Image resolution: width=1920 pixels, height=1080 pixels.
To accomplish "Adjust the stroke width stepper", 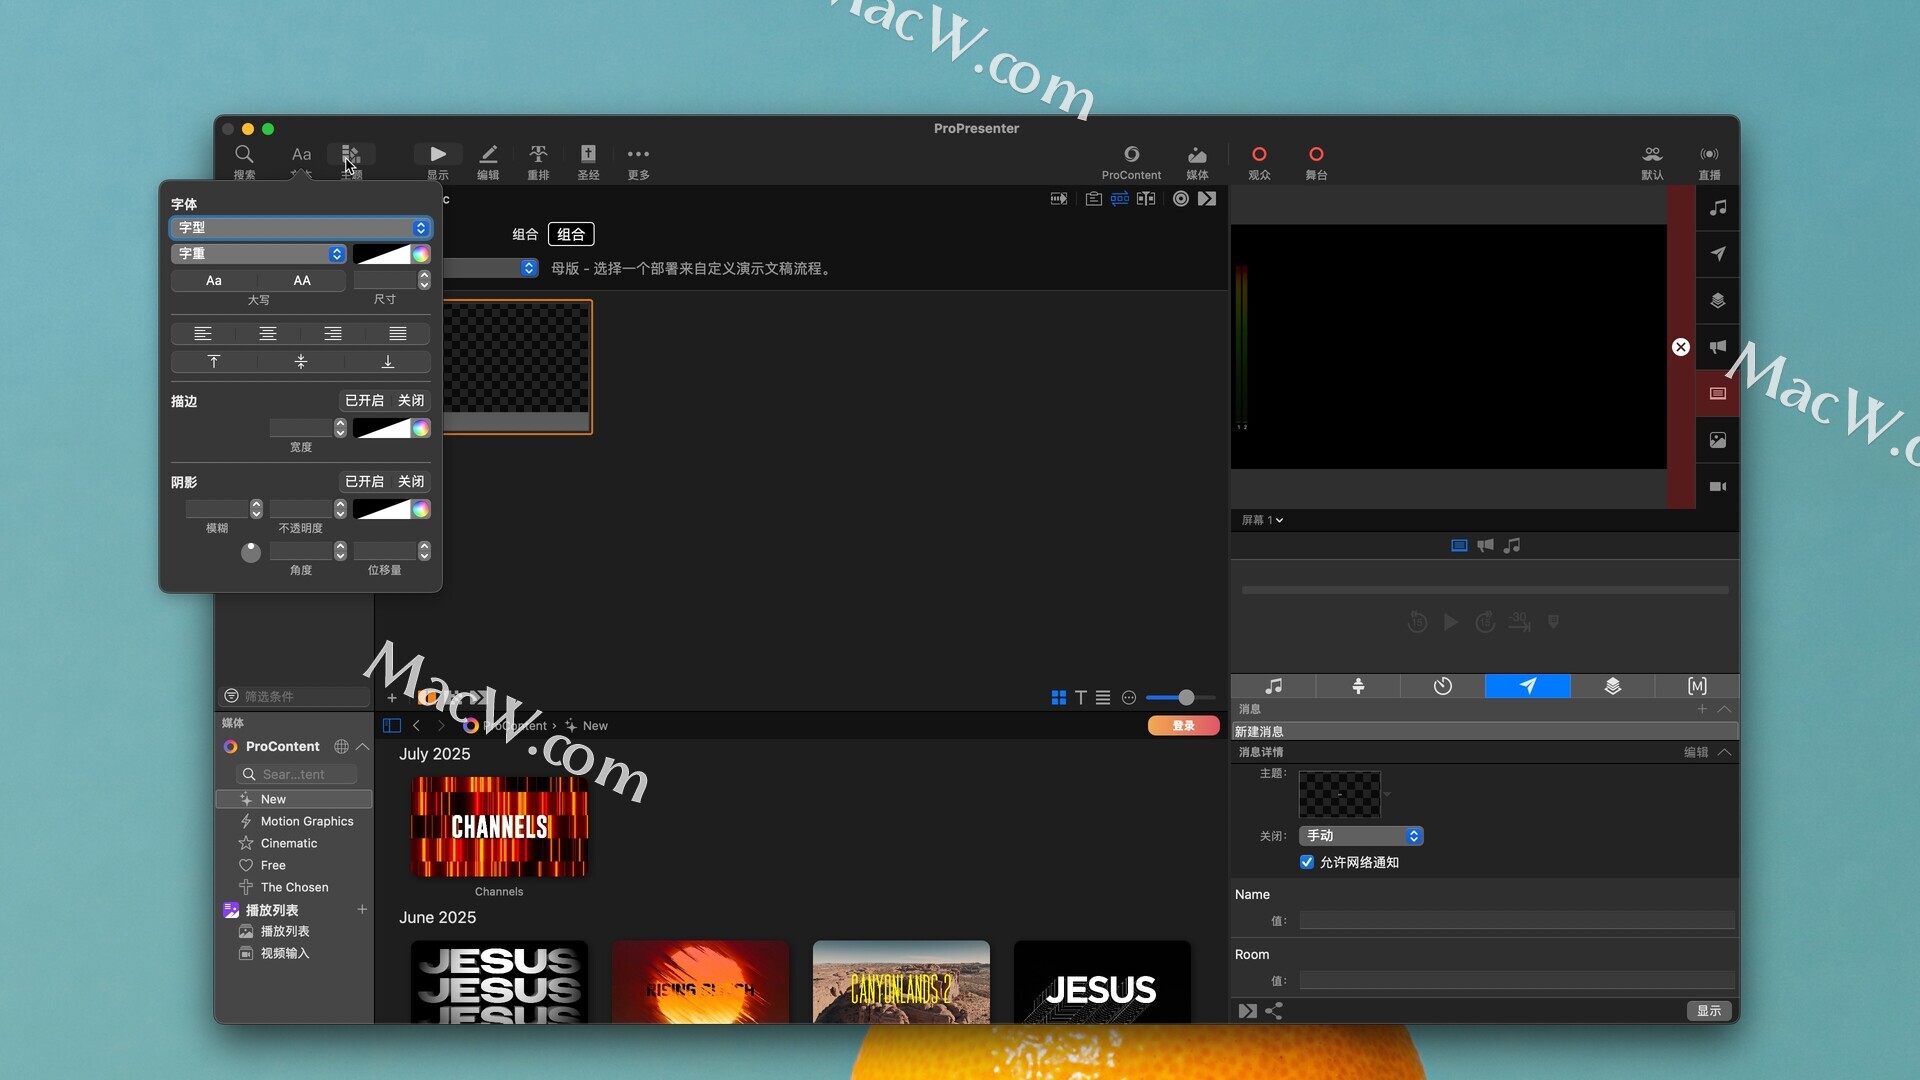I will pyautogui.click(x=340, y=428).
